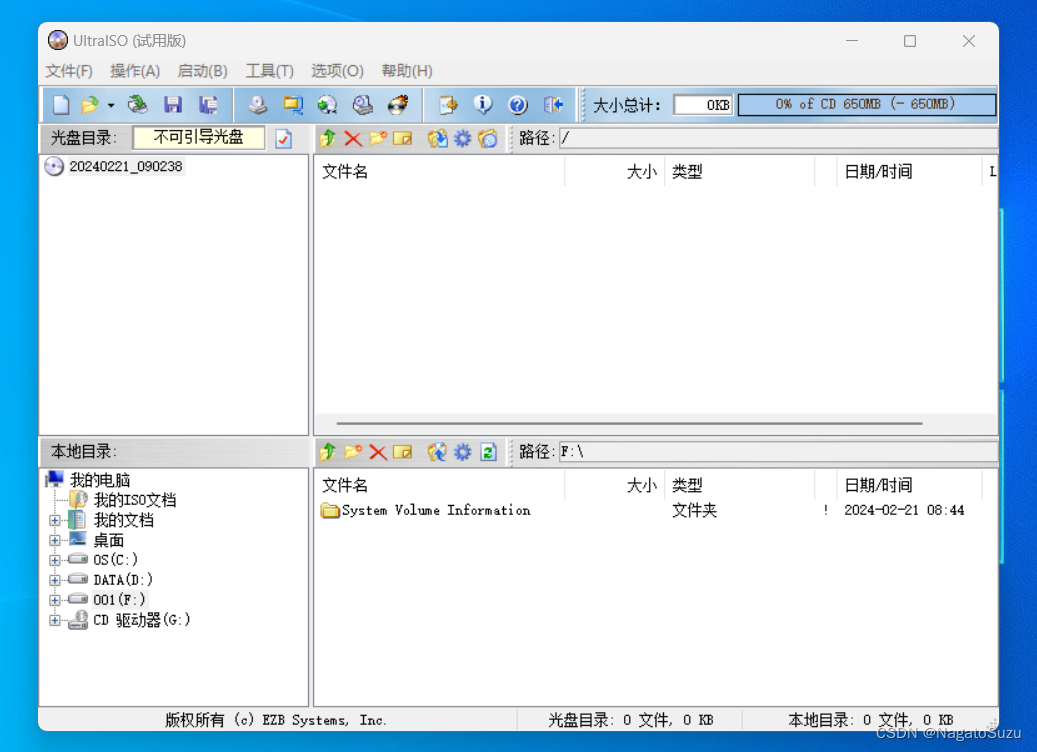Sort local pane by 大小 column header
Screen dimensions: 1037x752
point(615,485)
